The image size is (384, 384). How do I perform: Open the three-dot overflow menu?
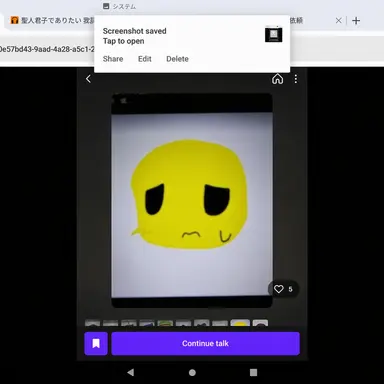tap(296, 79)
